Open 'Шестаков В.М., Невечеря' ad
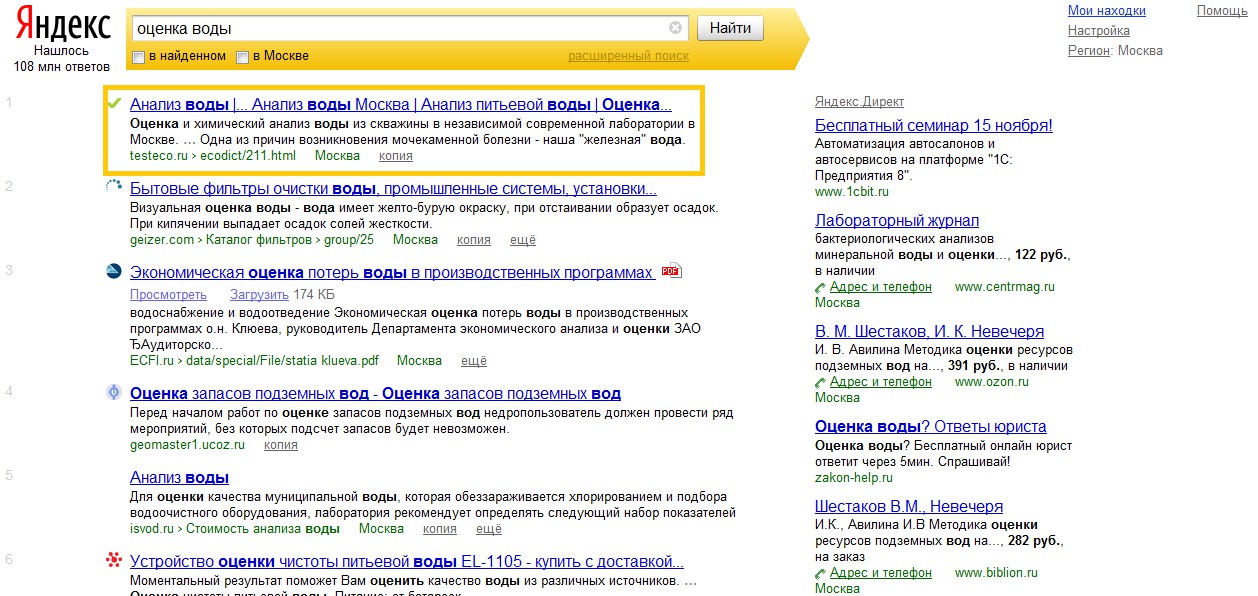The width and height of the screenshot is (1258, 596). click(x=909, y=506)
